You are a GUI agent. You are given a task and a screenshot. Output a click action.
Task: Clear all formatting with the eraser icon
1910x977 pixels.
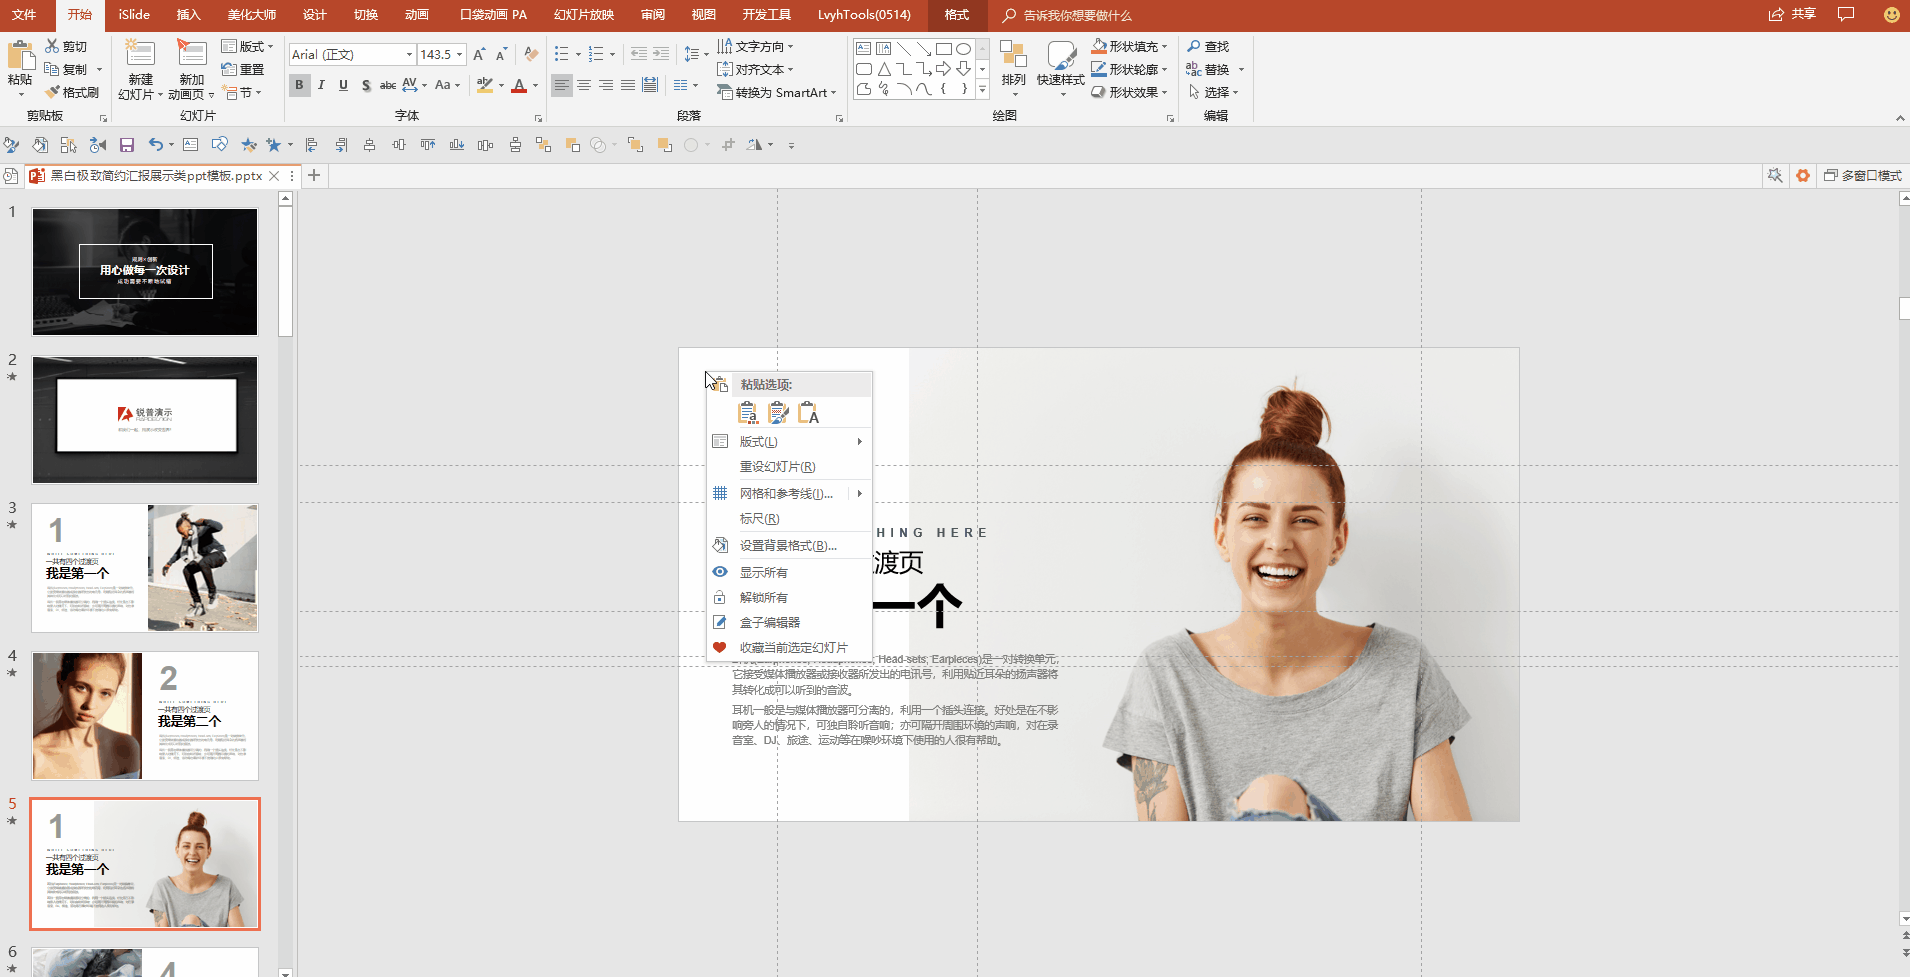531,54
